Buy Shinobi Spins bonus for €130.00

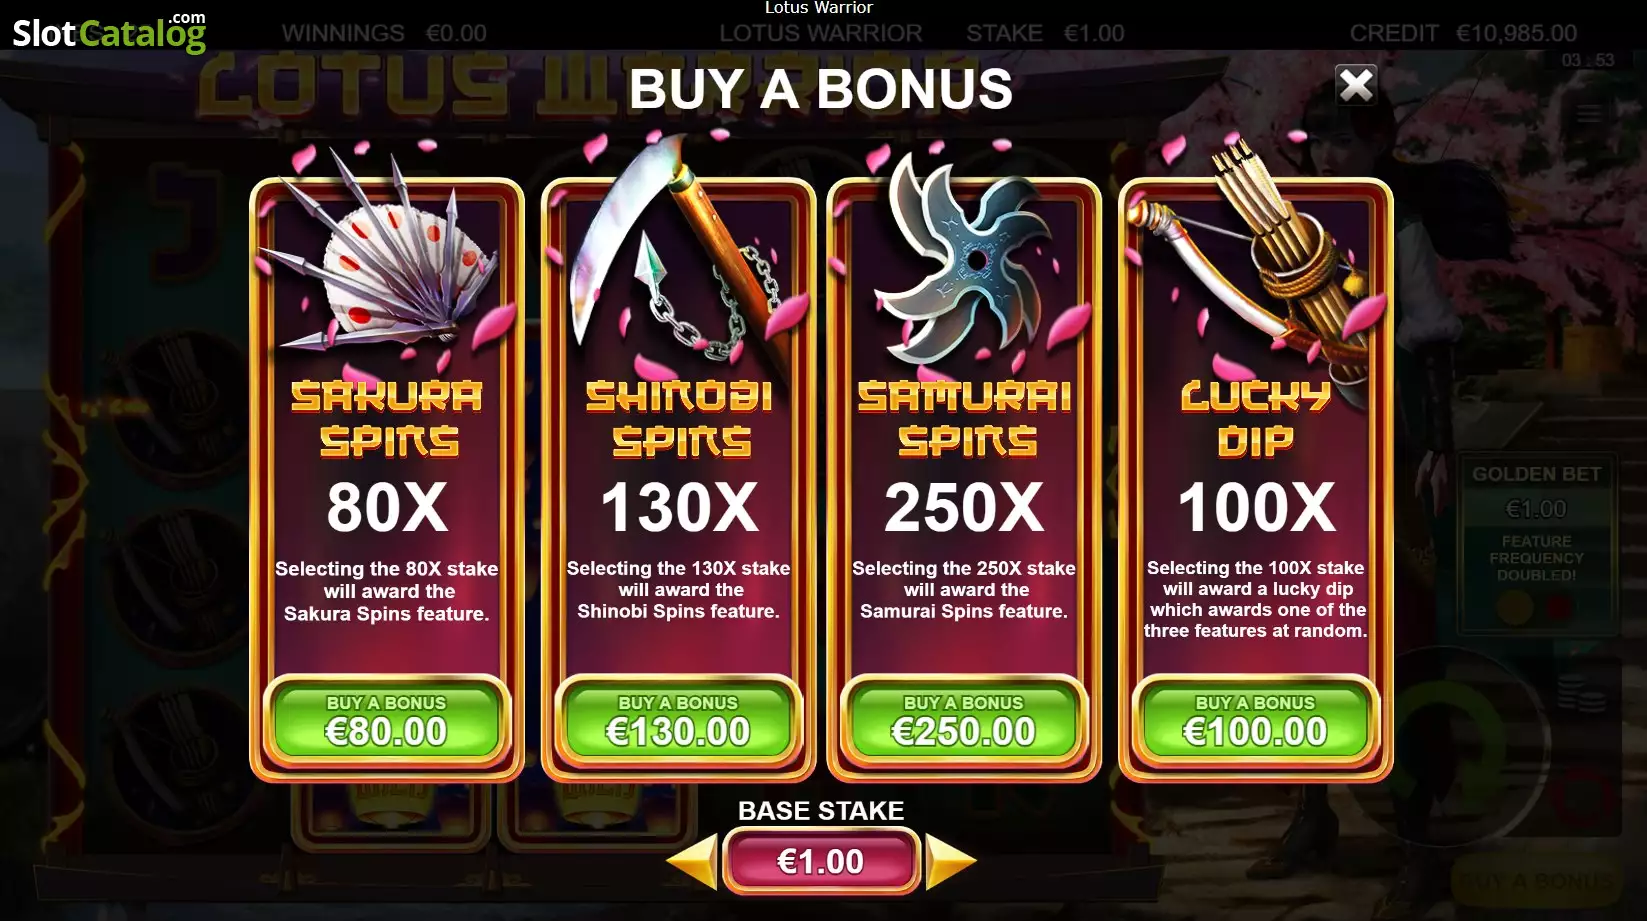coord(678,721)
